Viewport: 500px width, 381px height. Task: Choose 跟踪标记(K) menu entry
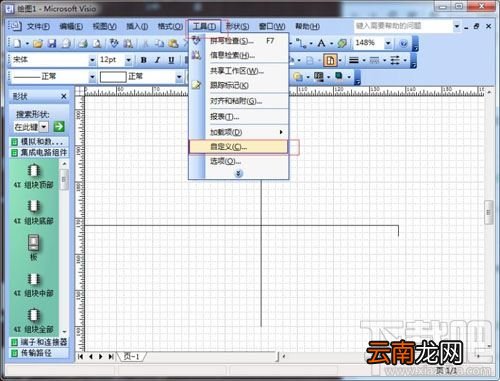[239, 85]
